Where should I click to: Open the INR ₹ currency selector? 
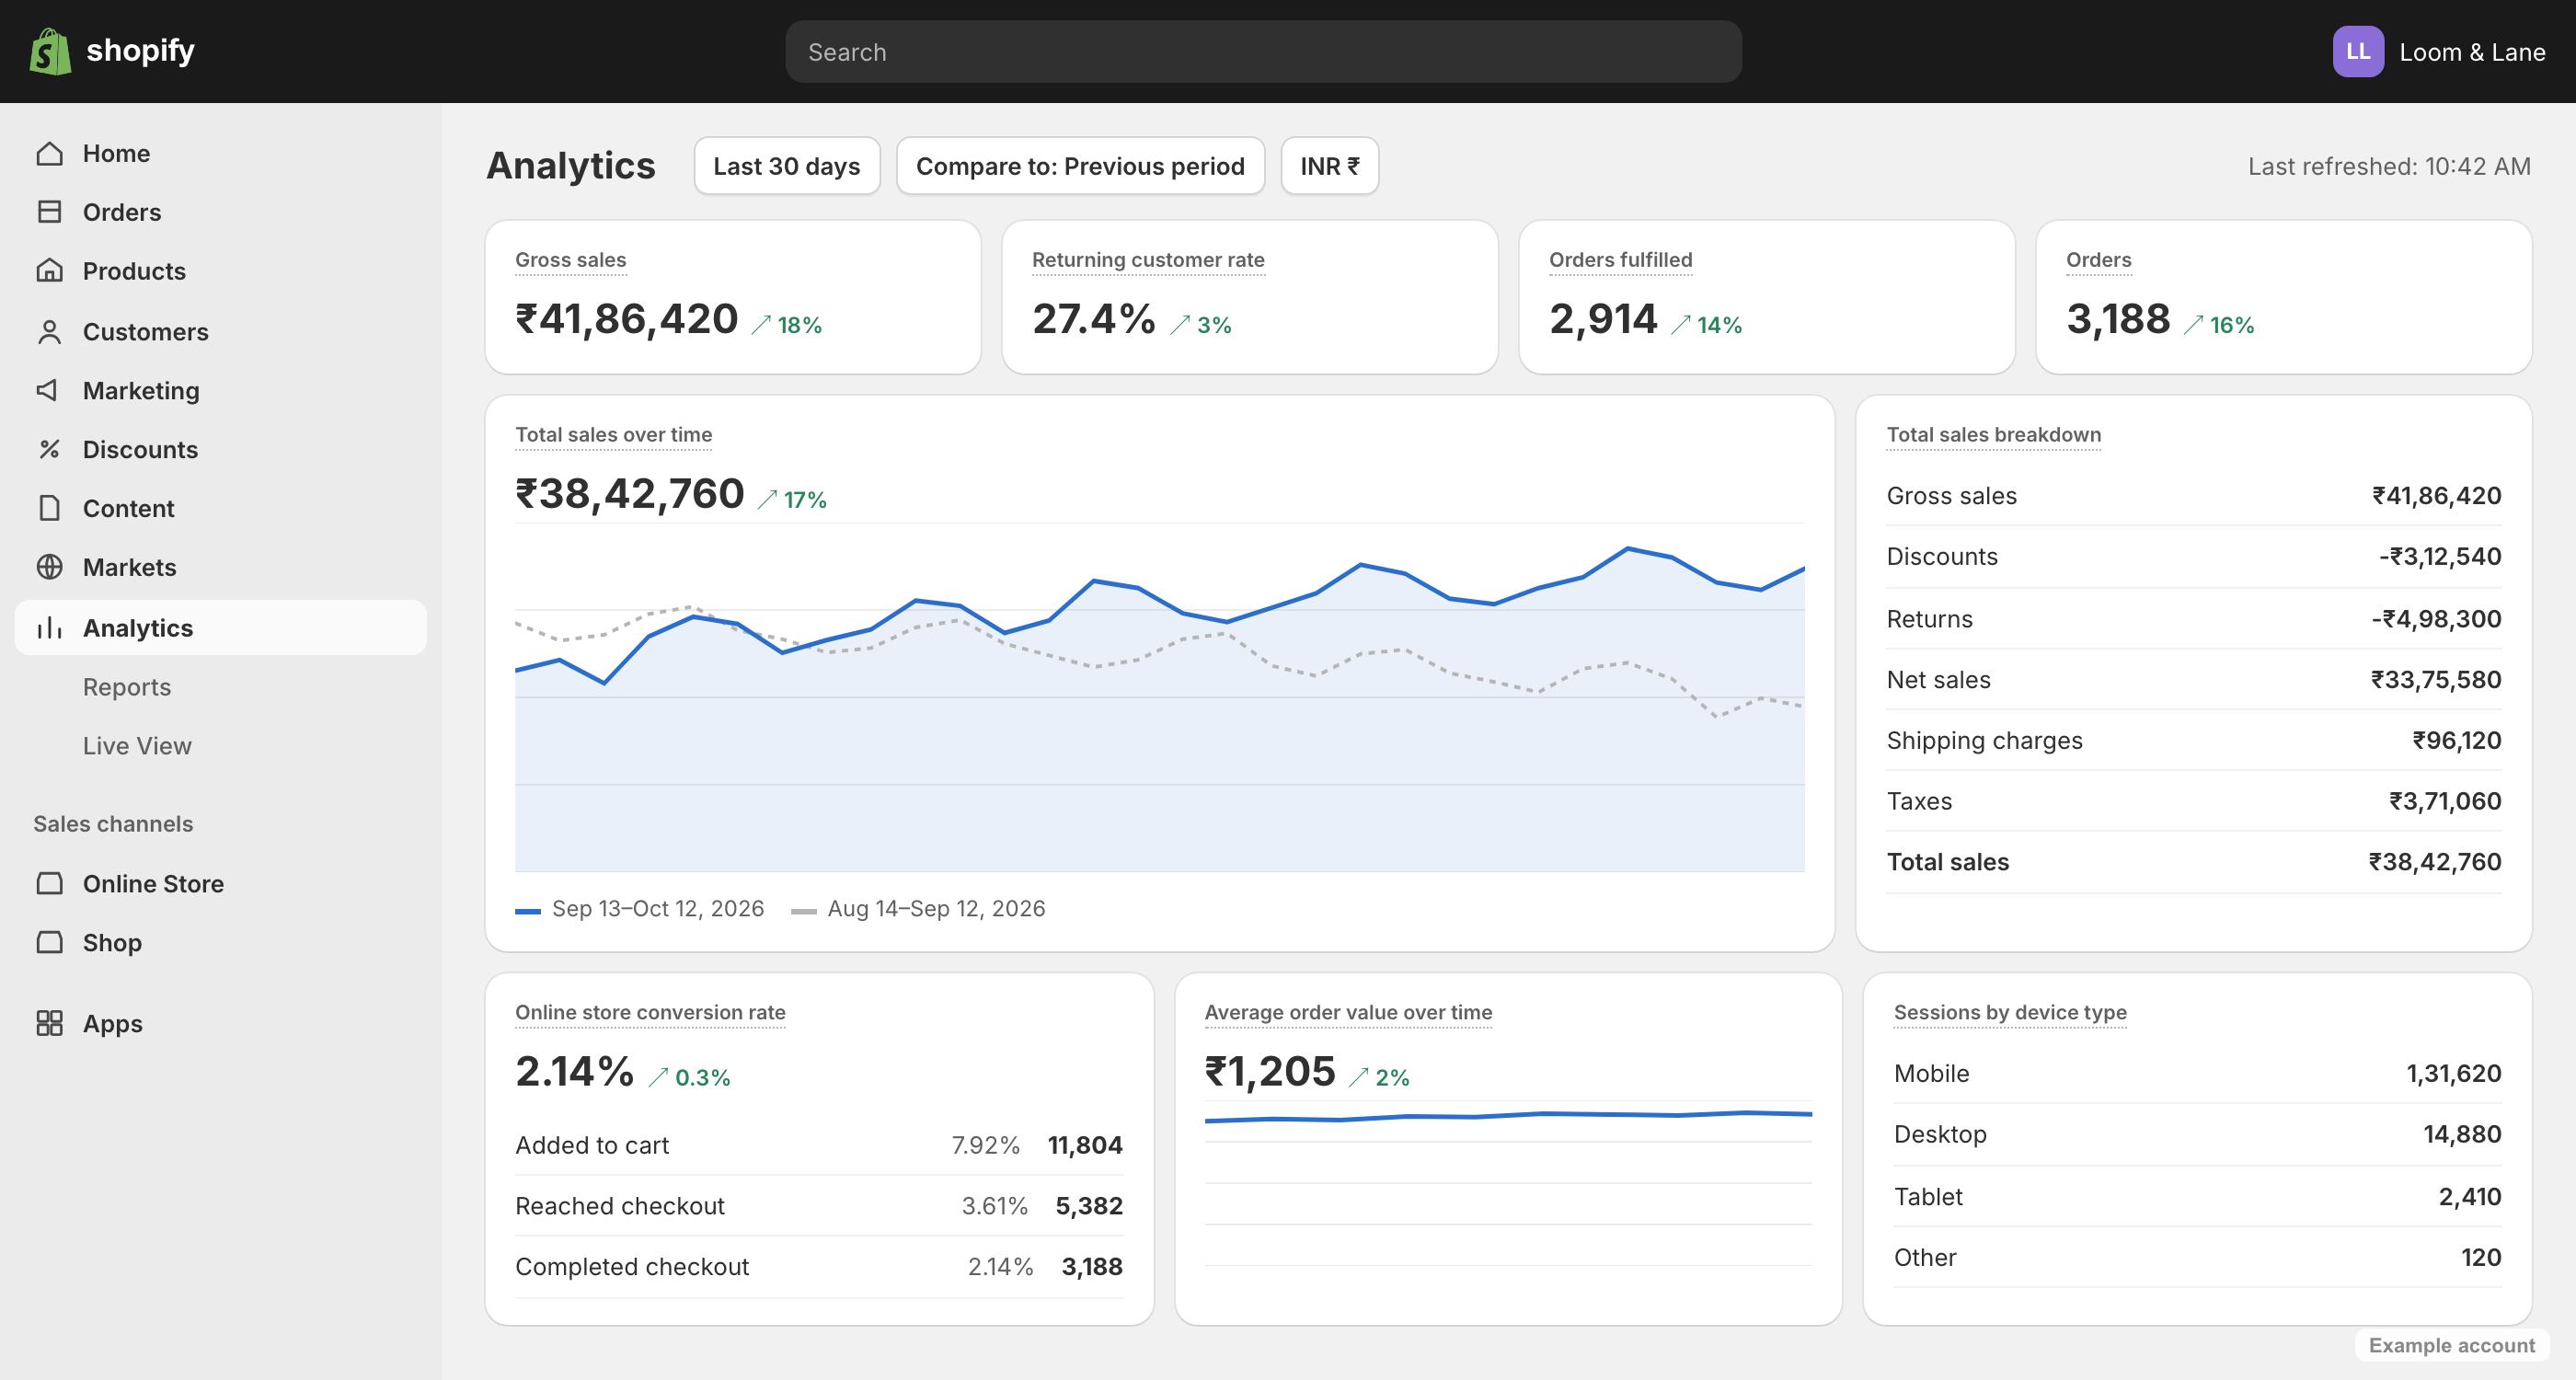[1329, 166]
